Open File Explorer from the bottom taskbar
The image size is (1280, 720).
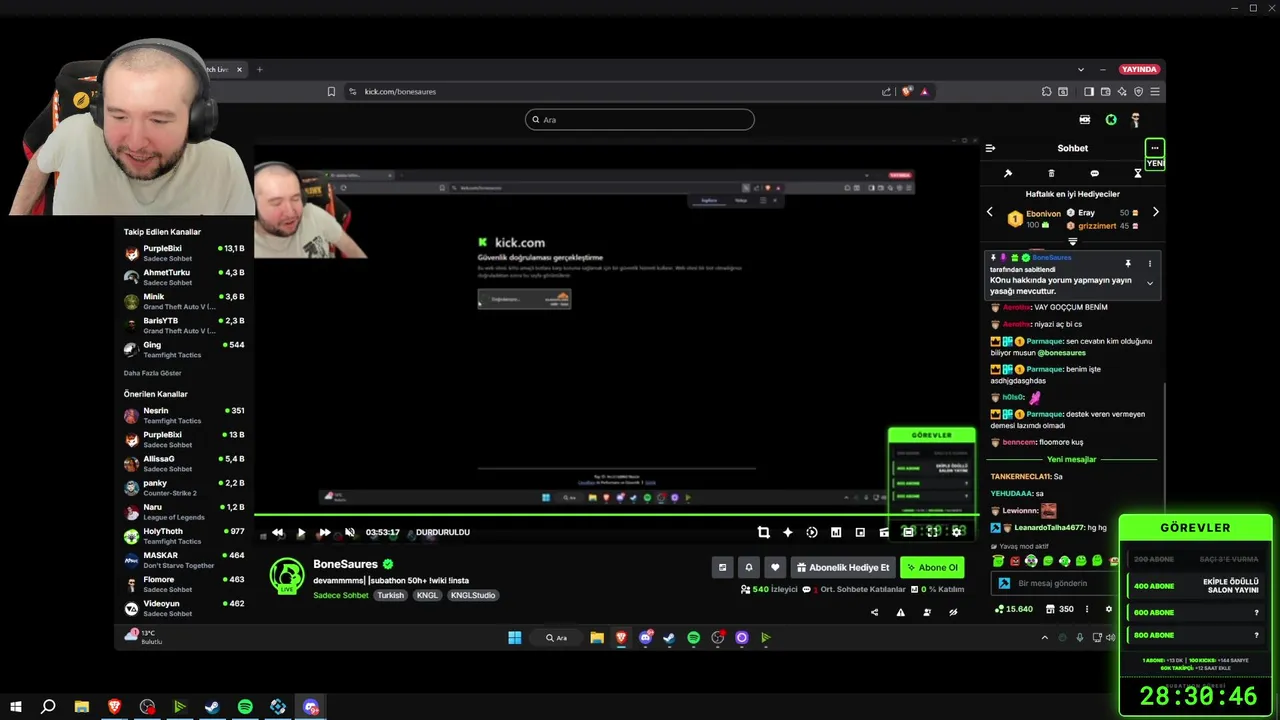point(81,707)
